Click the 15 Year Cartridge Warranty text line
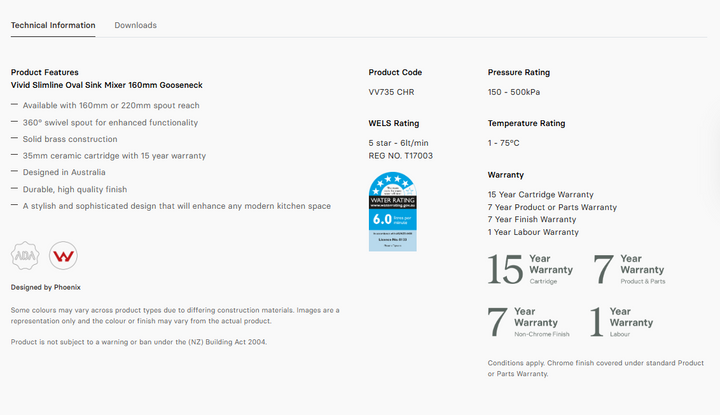The height and width of the screenshot is (415, 720). [540, 194]
